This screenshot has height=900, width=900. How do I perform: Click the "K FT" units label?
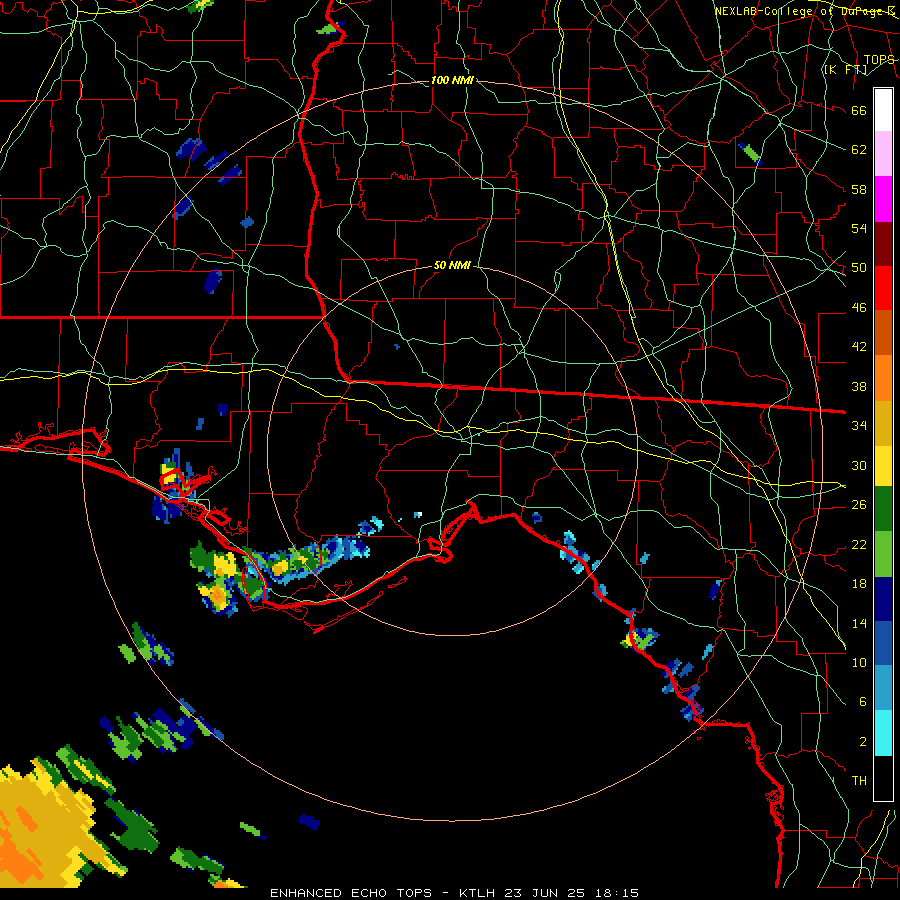pyautogui.click(x=845, y=69)
